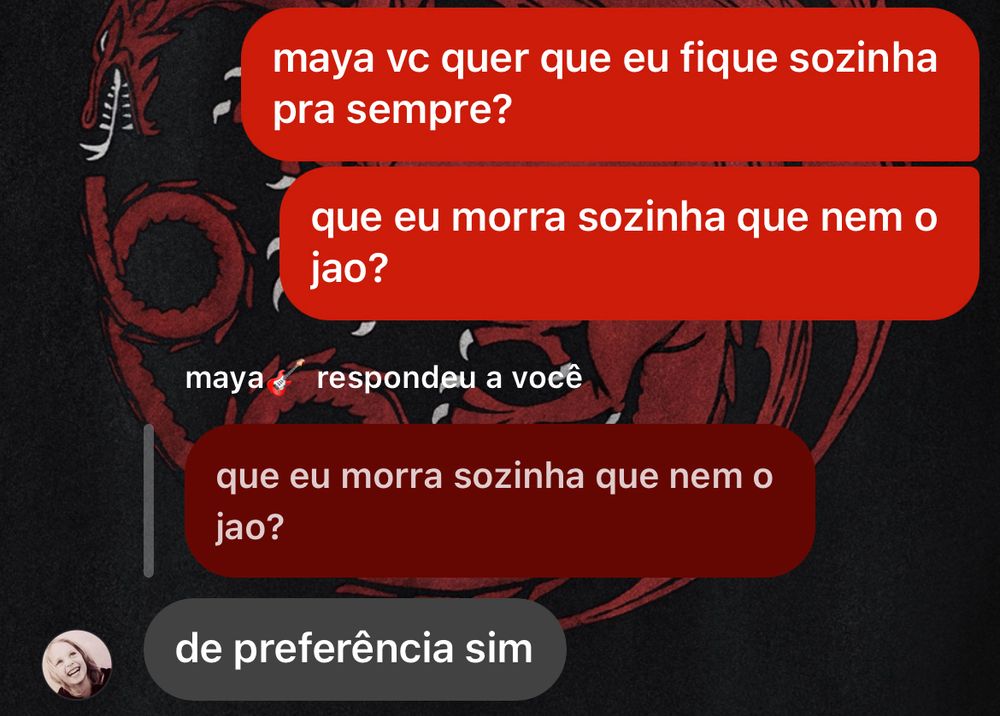Viewport: 1000px width, 716px height.
Task: Tap the quoted reply 'que eu morra sozinha'
Action: pyautogui.click(x=499, y=501)
